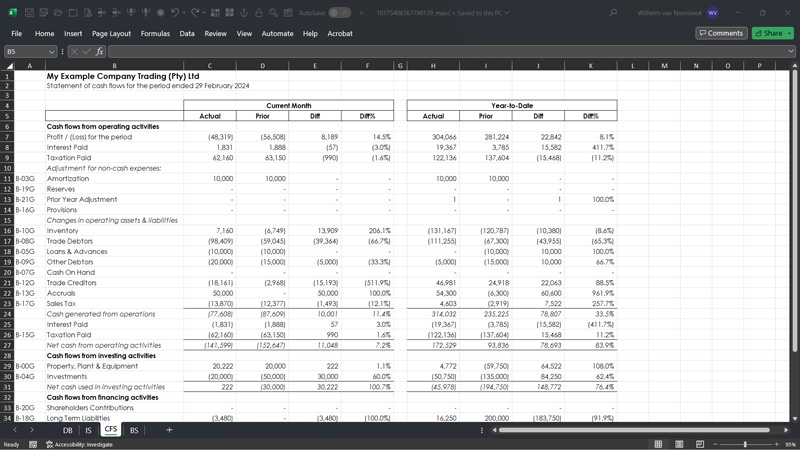The width and height of the screenshot is (800, 450).
Task: Click the next sheet navigation arrow
Action: [31, 430]
